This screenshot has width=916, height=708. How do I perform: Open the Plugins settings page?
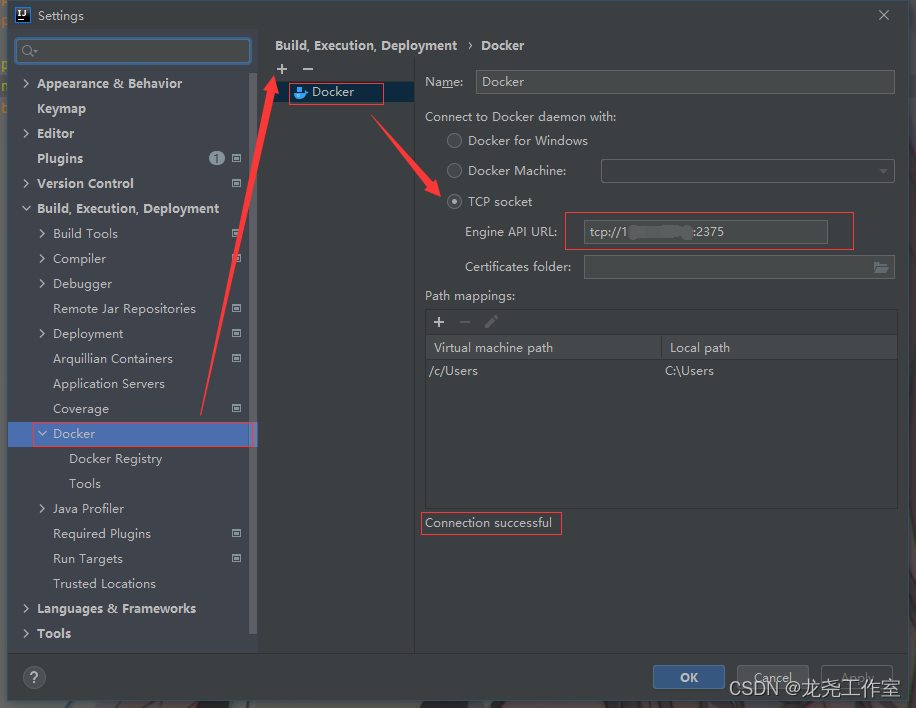click(x=60, y=158)
